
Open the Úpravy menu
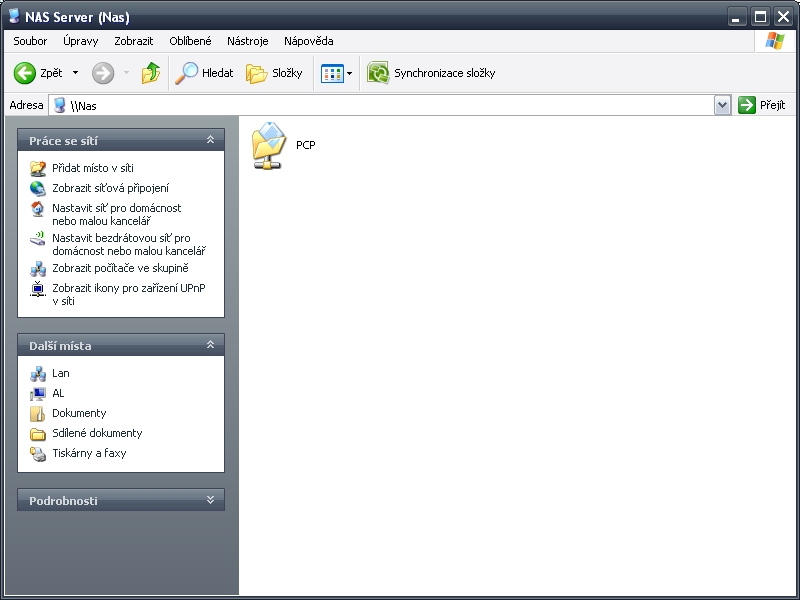click(81, 41)
